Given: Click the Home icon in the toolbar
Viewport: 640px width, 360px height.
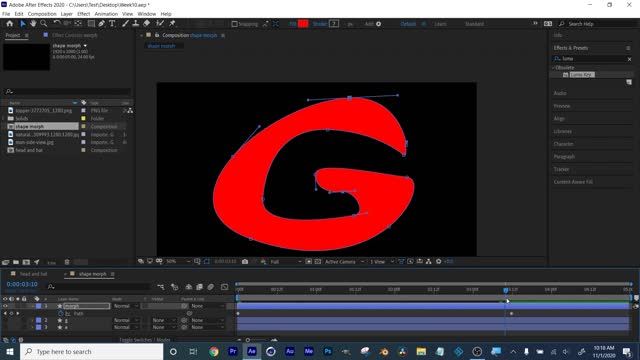Looking at the screenshot, I should pos(10,24).
